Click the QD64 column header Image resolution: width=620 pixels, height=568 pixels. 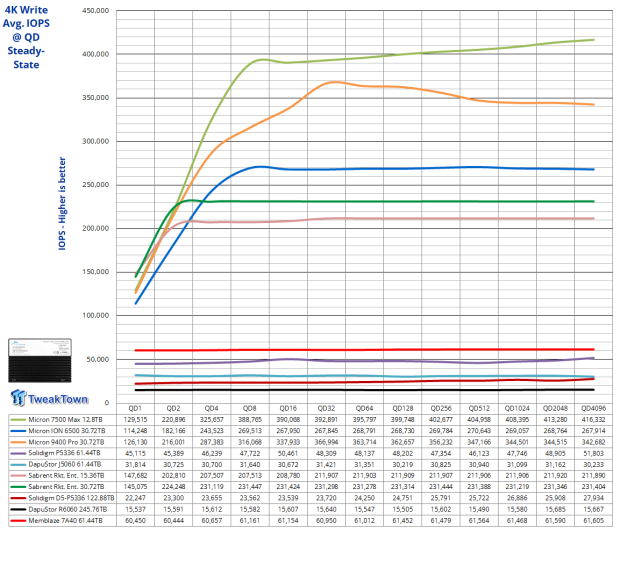tap(364, 408)
